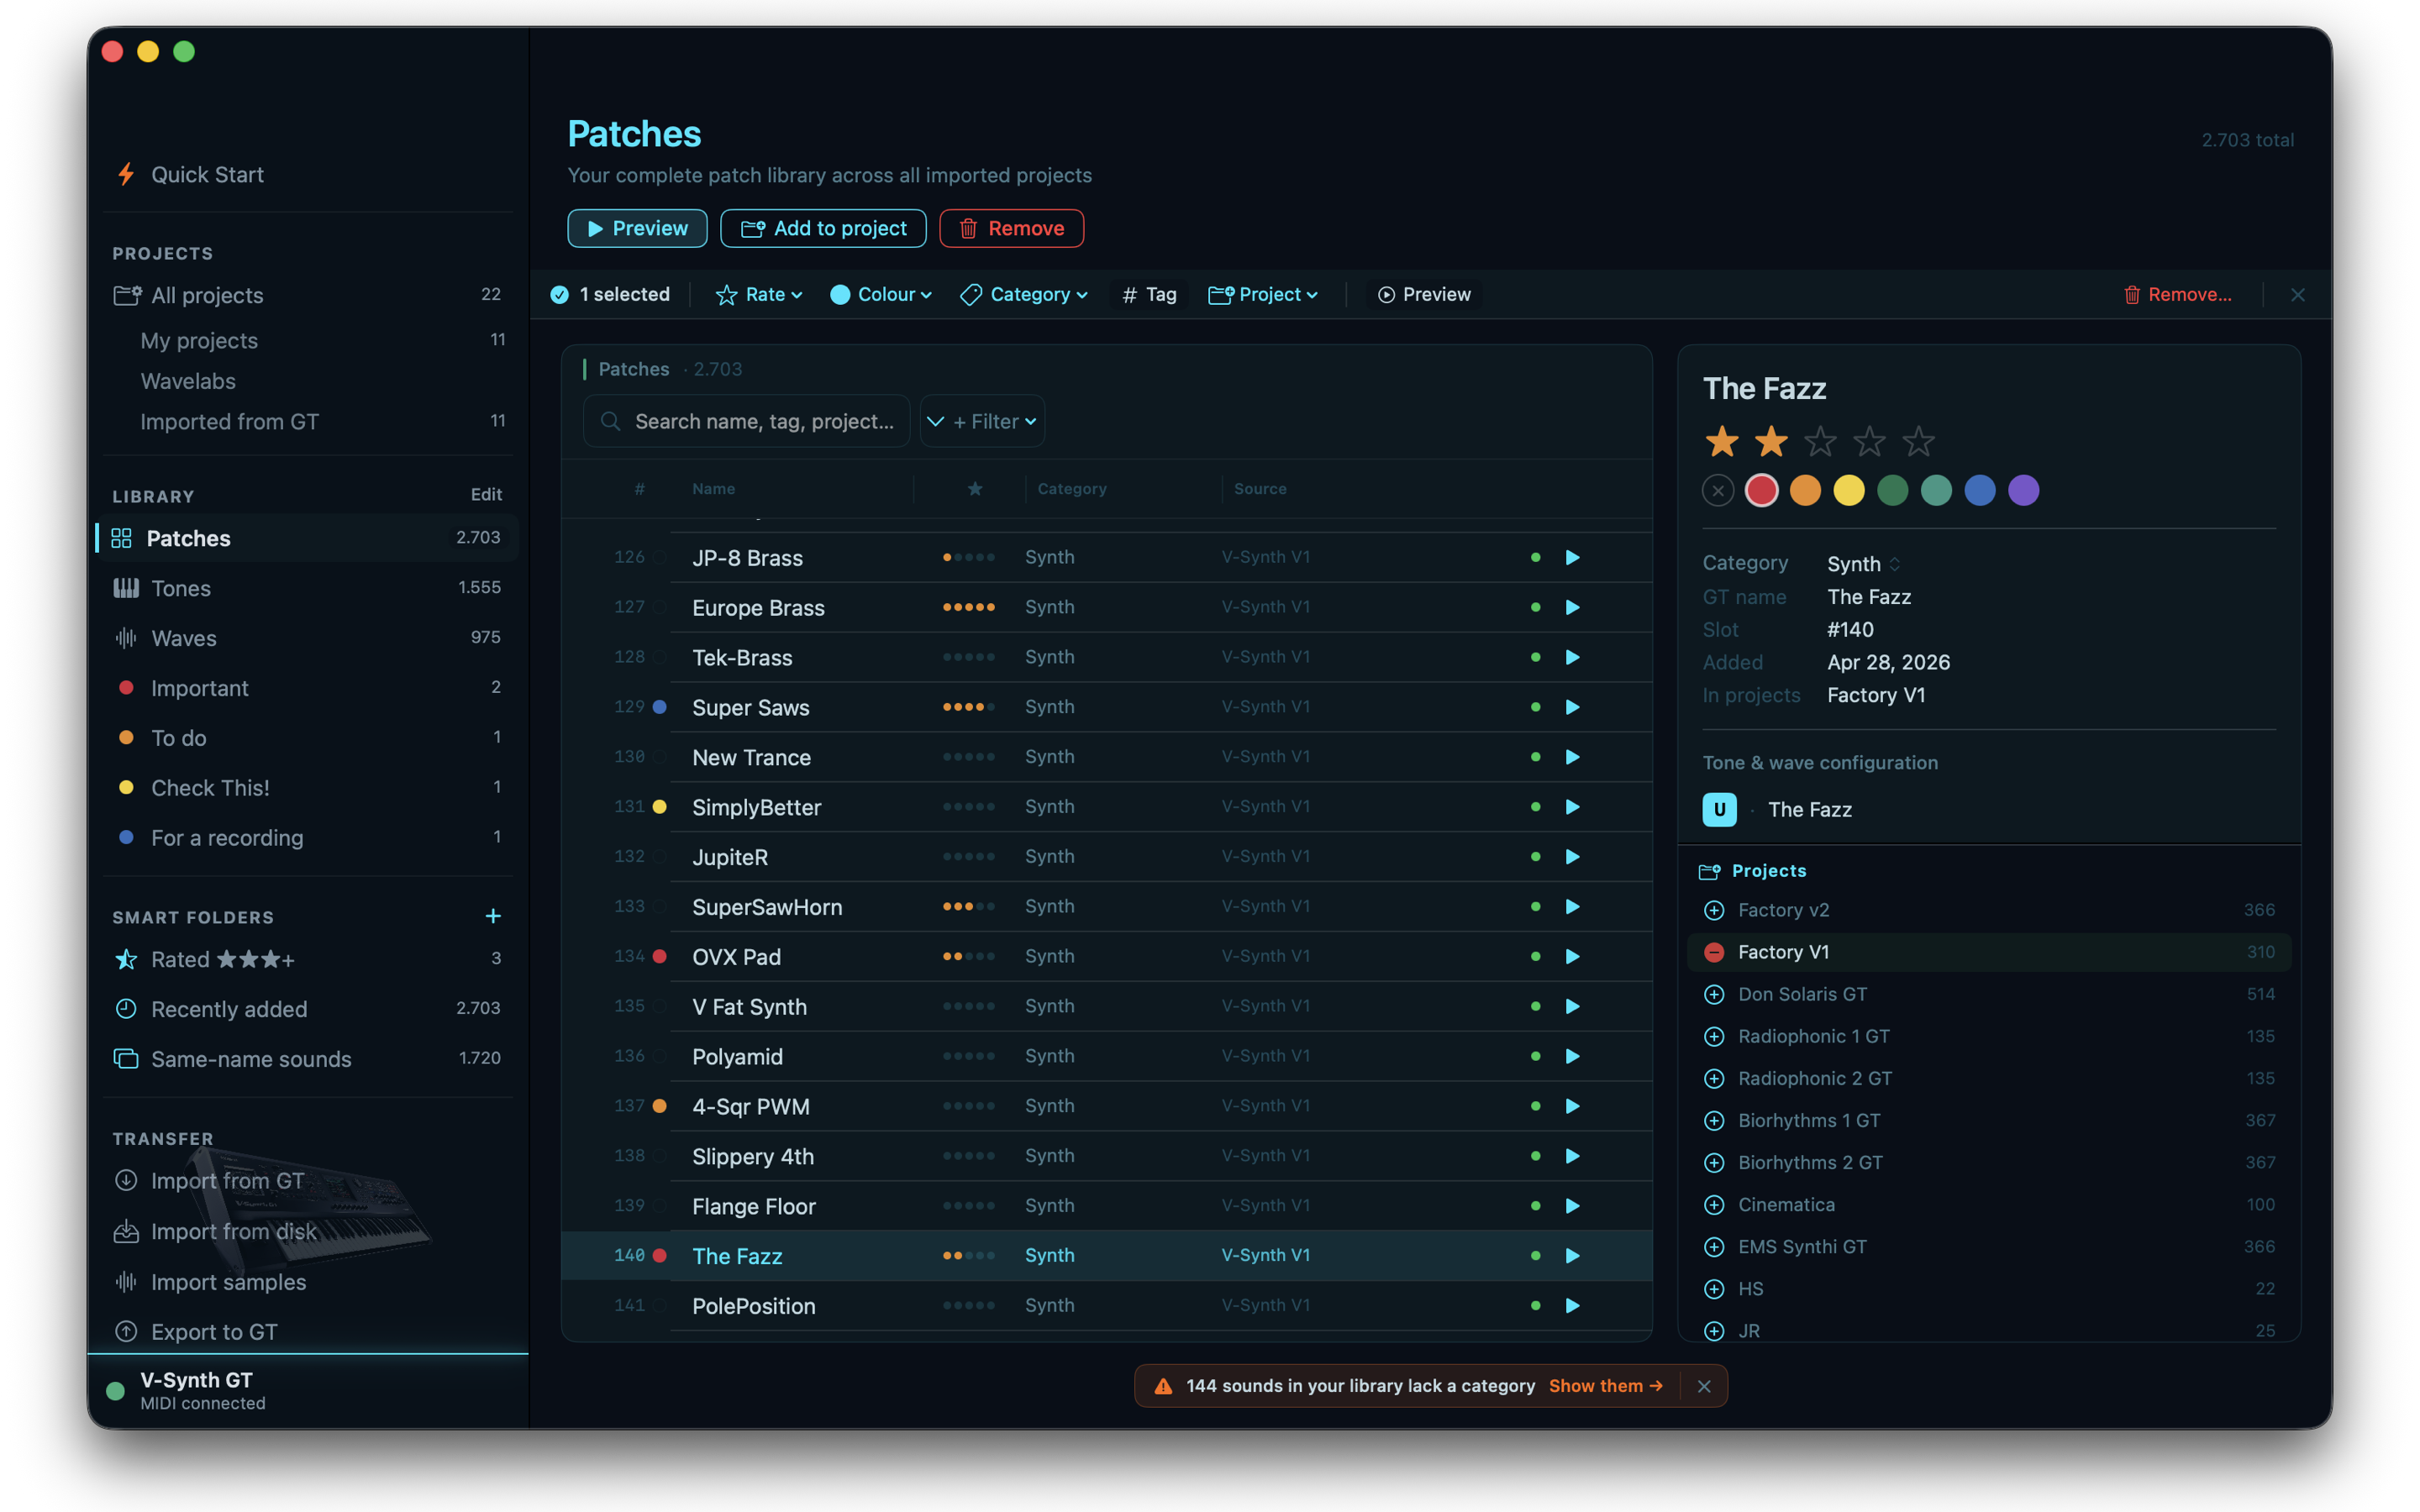
Task: Play the JP-8 Brass row preview
Action: point(1572,557)
